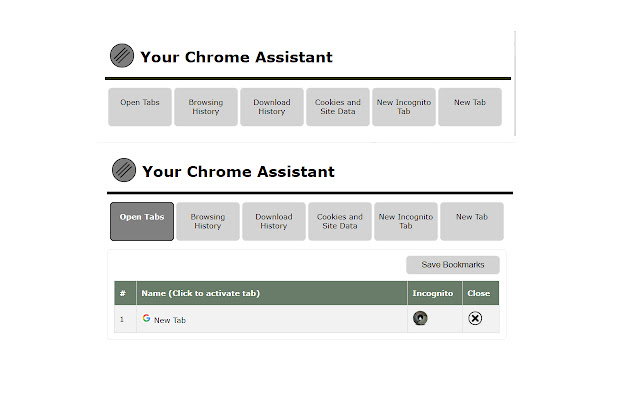
Task: Click New Tab button in the upper panel
Action: pyautogui.click(x=470, y=107)
